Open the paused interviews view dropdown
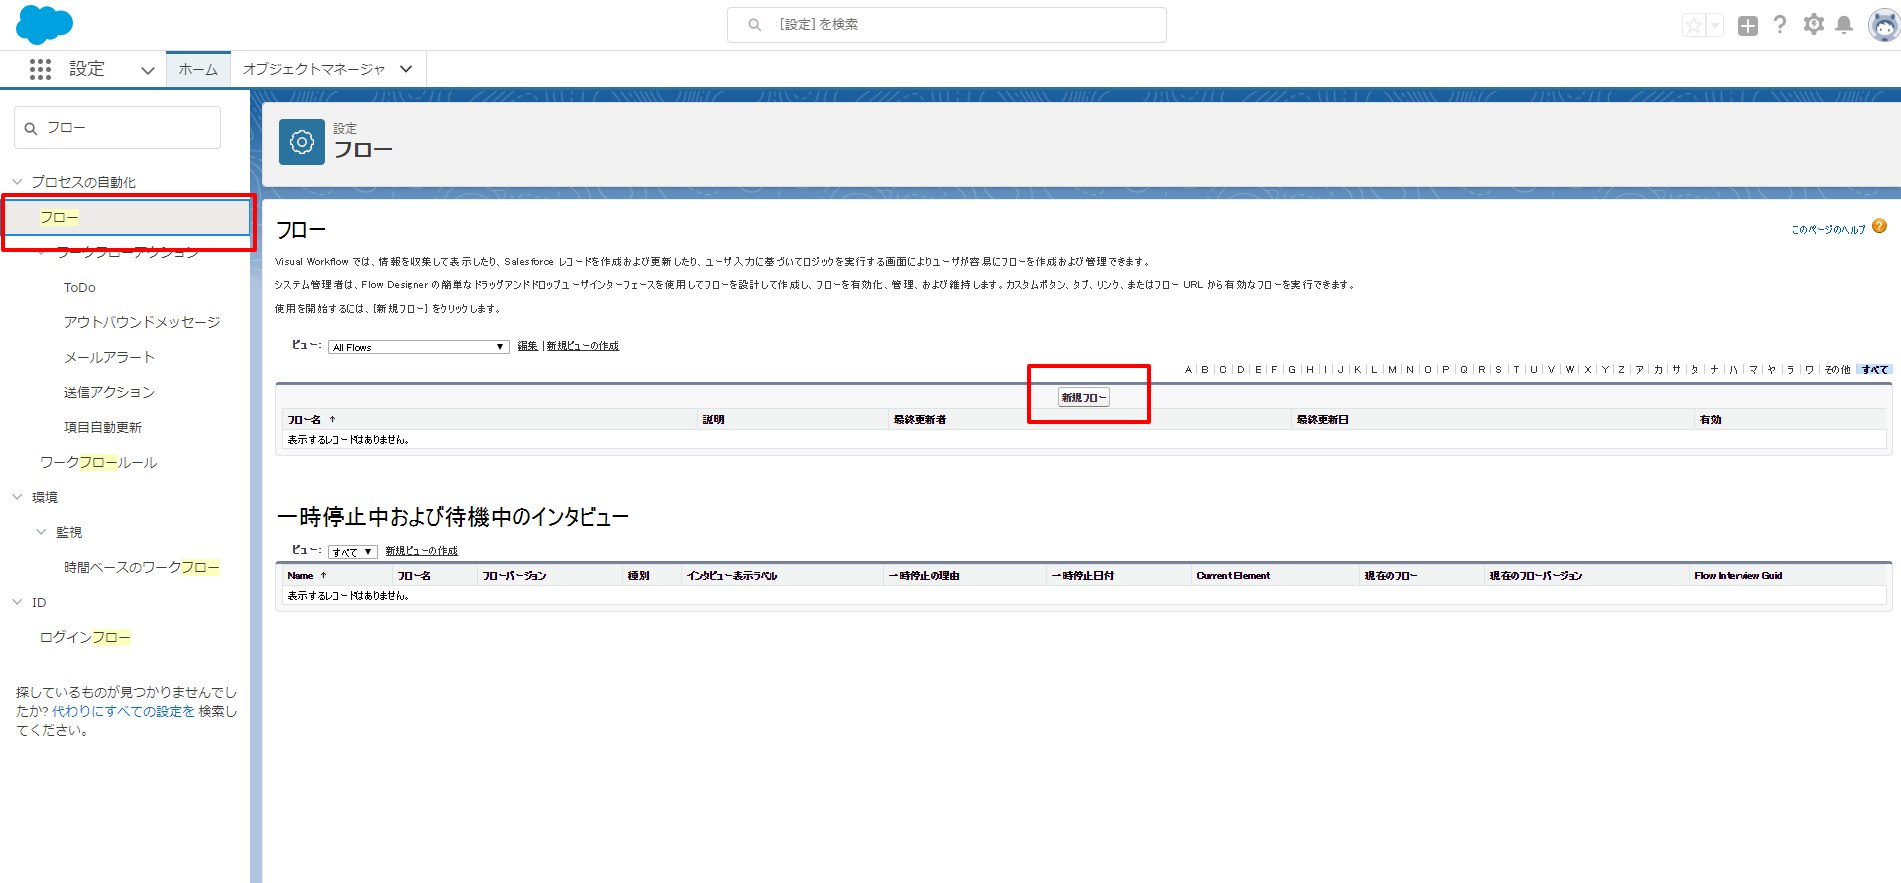This screenshot has width=1901, height=883. pyautogui.click(x=352, y=552)
